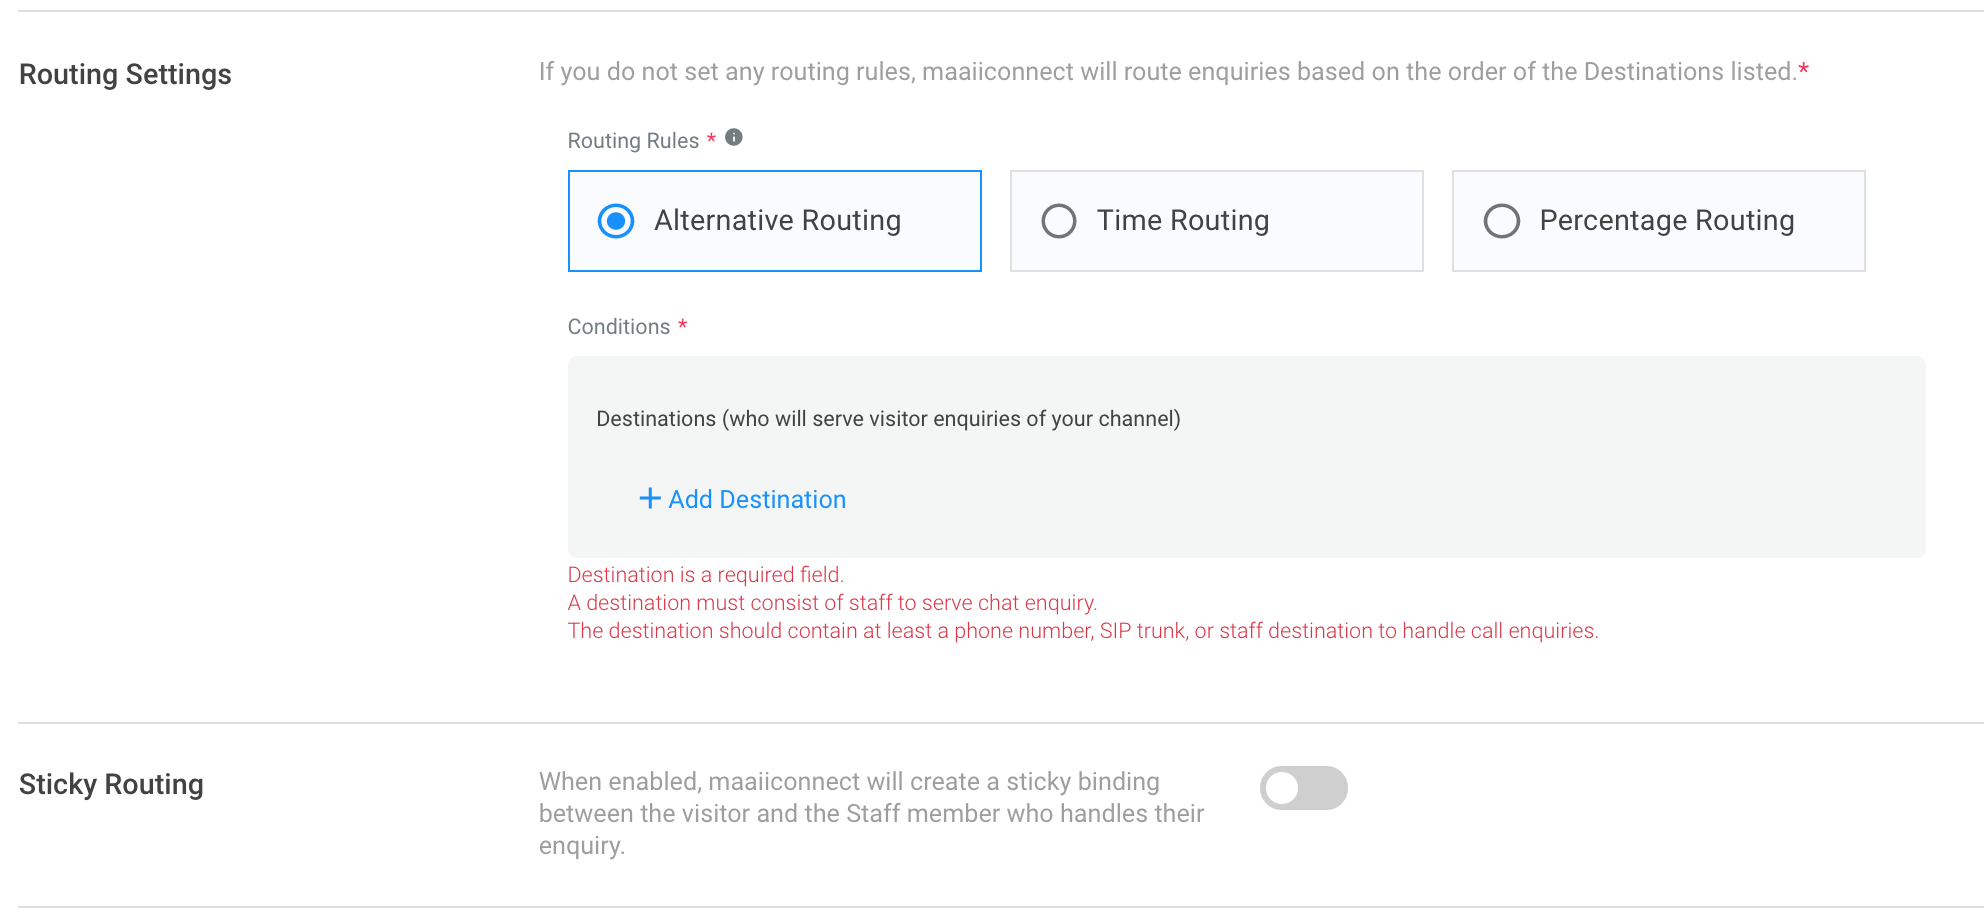Image resolution: width=1988 pixels, height=914 pixels.
Task: Click the plus icon beside Add Destination
Action: tap(650, 498)
